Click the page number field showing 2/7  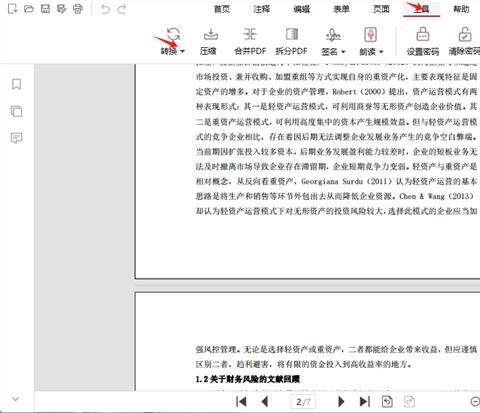coord(303,402)
